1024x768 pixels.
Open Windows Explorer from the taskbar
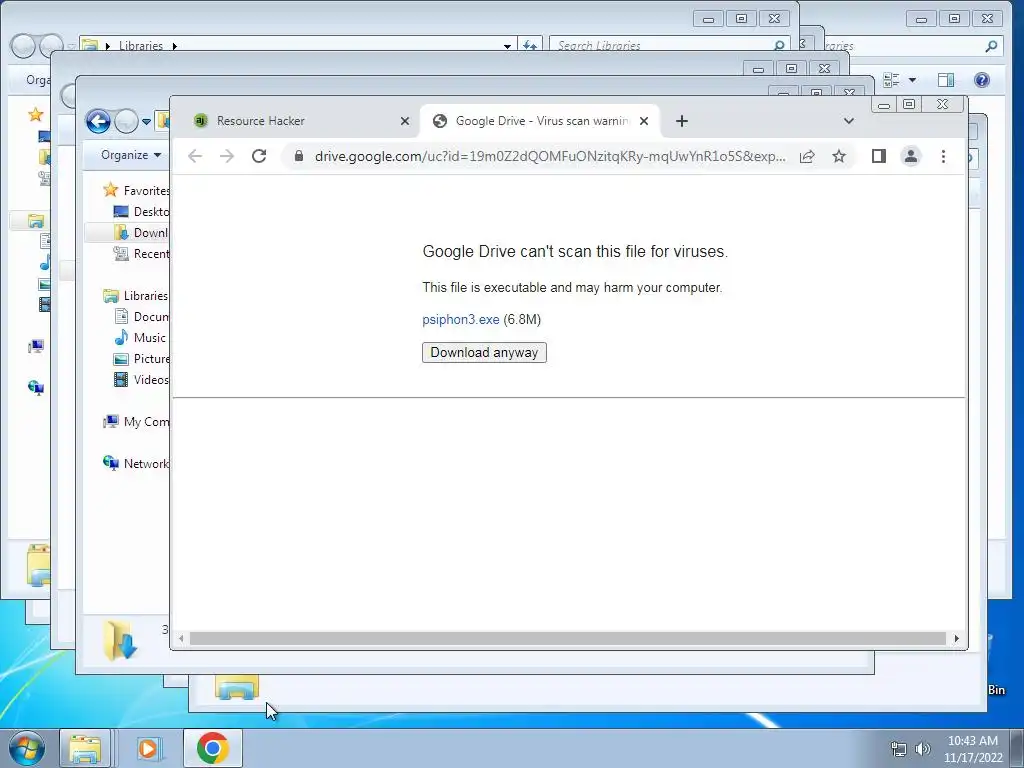click(85, 748)
